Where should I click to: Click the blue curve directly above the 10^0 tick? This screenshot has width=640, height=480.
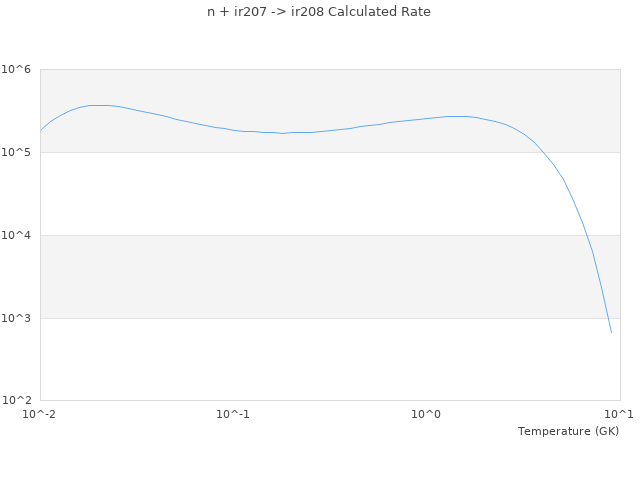click(427, 118)
